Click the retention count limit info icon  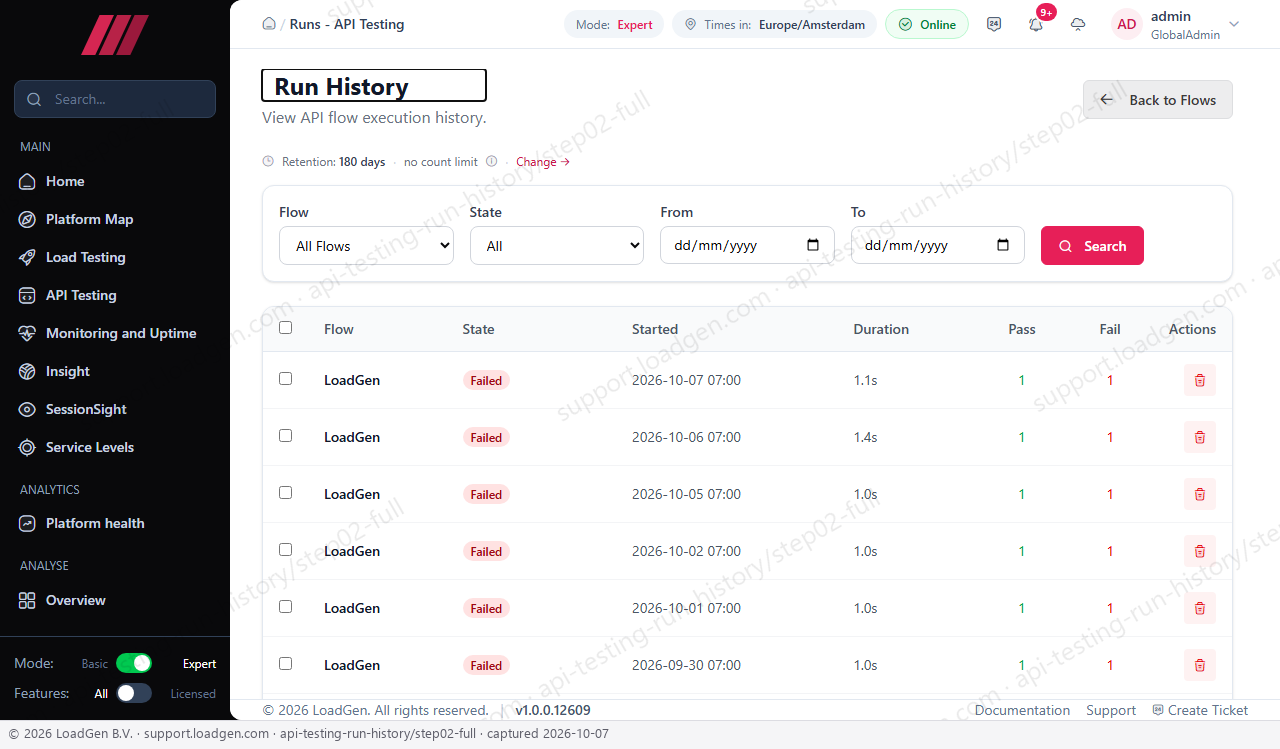tap(491, 161)
